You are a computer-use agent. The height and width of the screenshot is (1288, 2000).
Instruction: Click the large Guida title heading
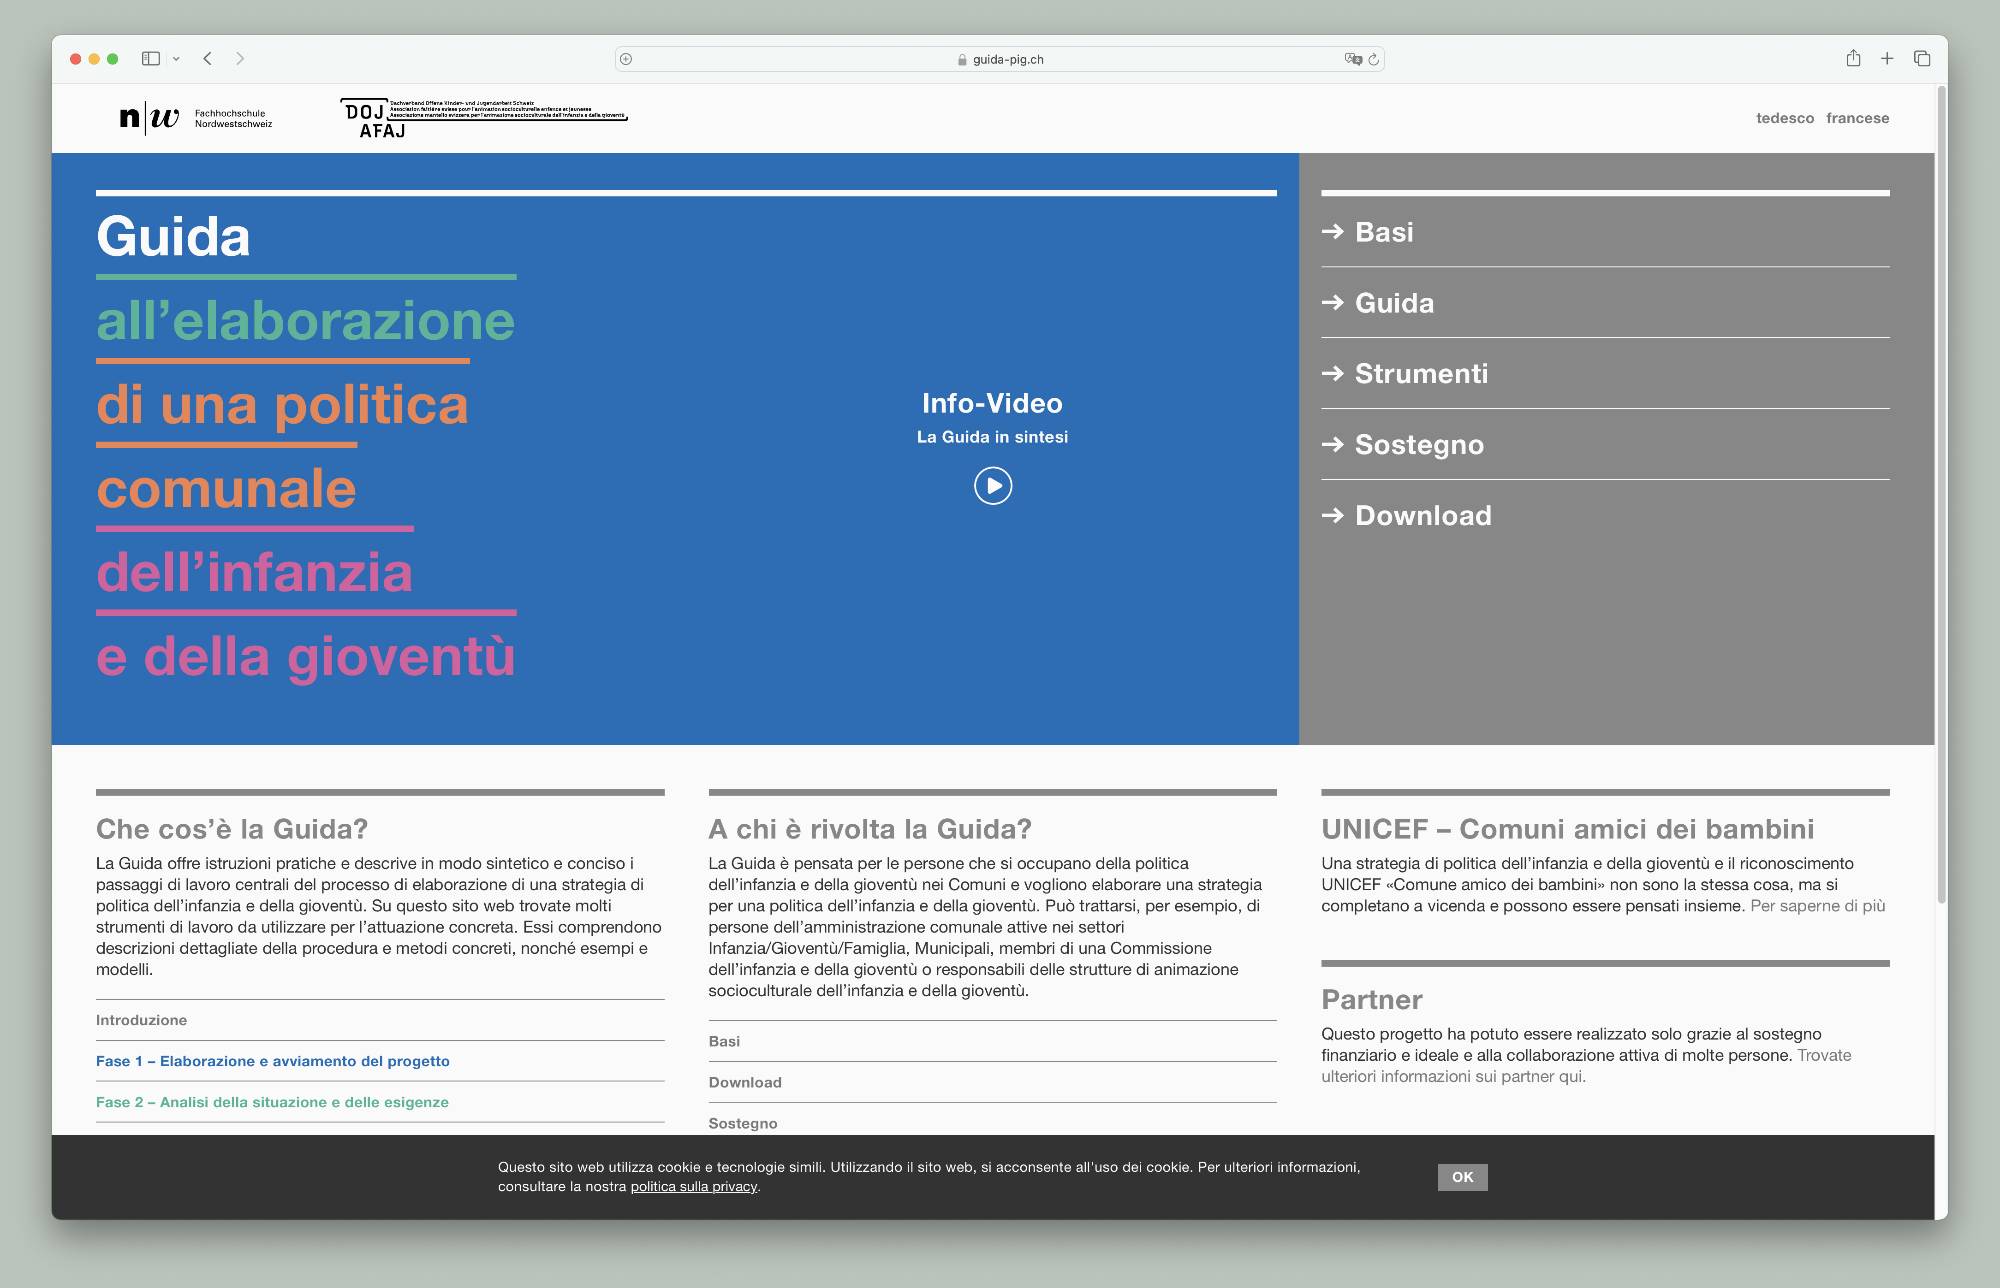tap(173, 237)
